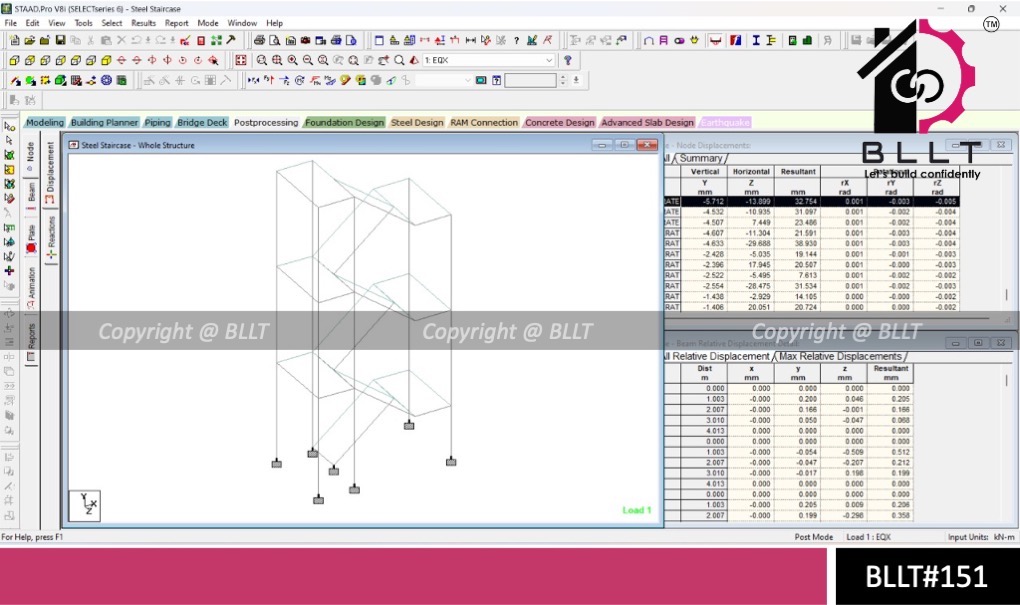The image size is (1020, 605).
Task: Click the Save floppy disk icon
Action: 60,40
